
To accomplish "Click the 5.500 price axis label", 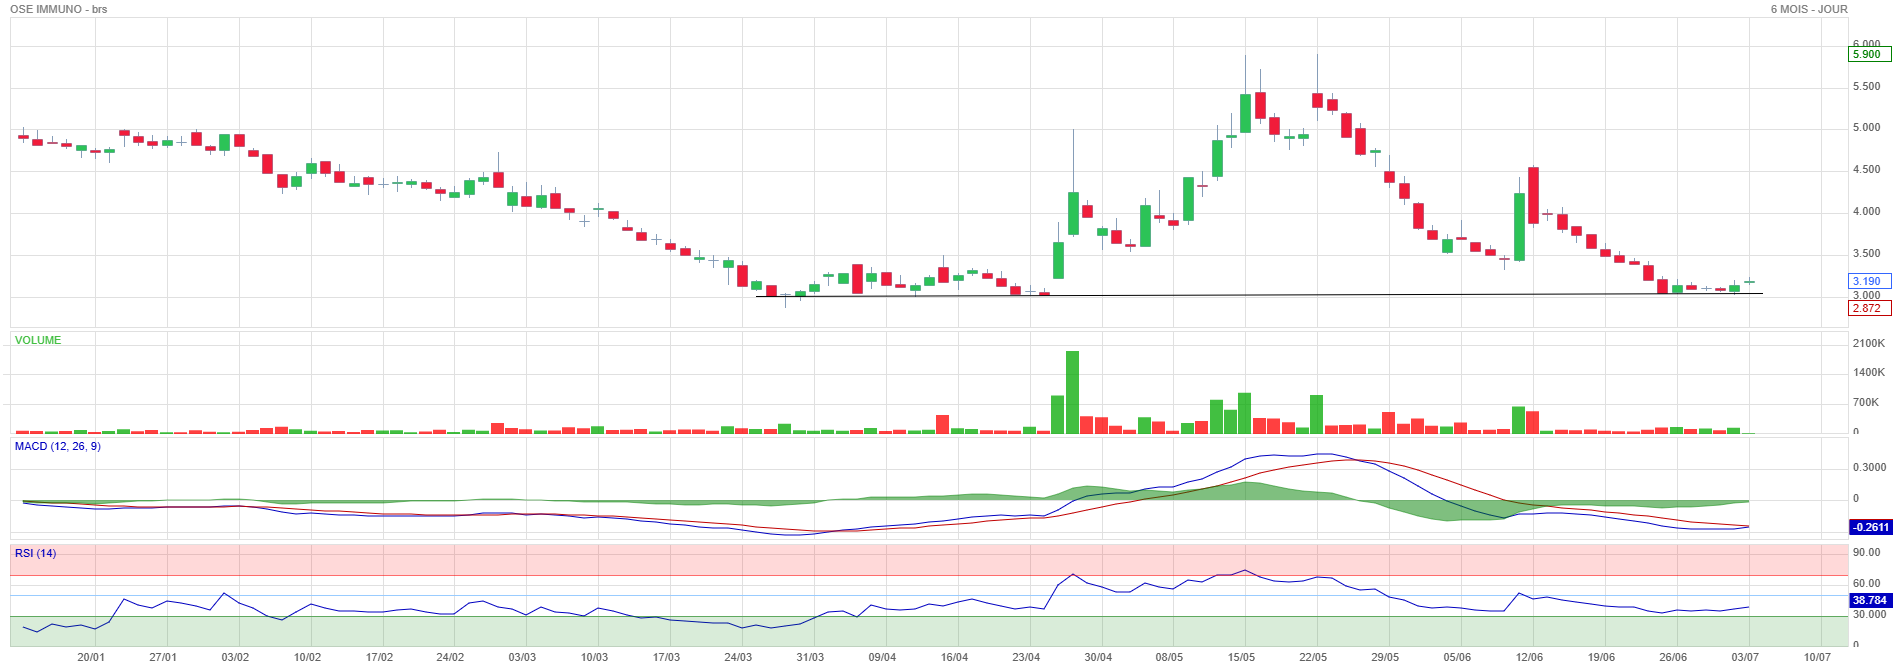I will tap(1866, 87).
